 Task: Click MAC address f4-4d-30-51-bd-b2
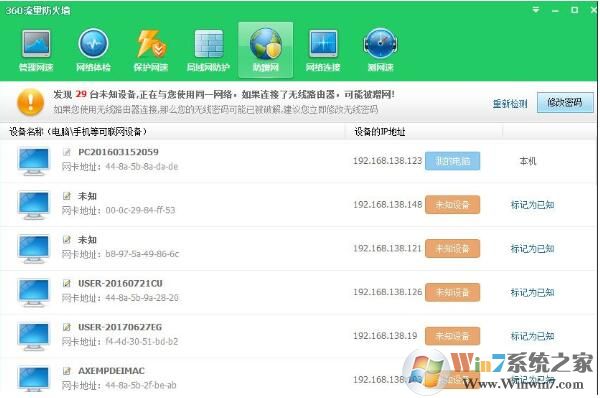click(142, 341)
